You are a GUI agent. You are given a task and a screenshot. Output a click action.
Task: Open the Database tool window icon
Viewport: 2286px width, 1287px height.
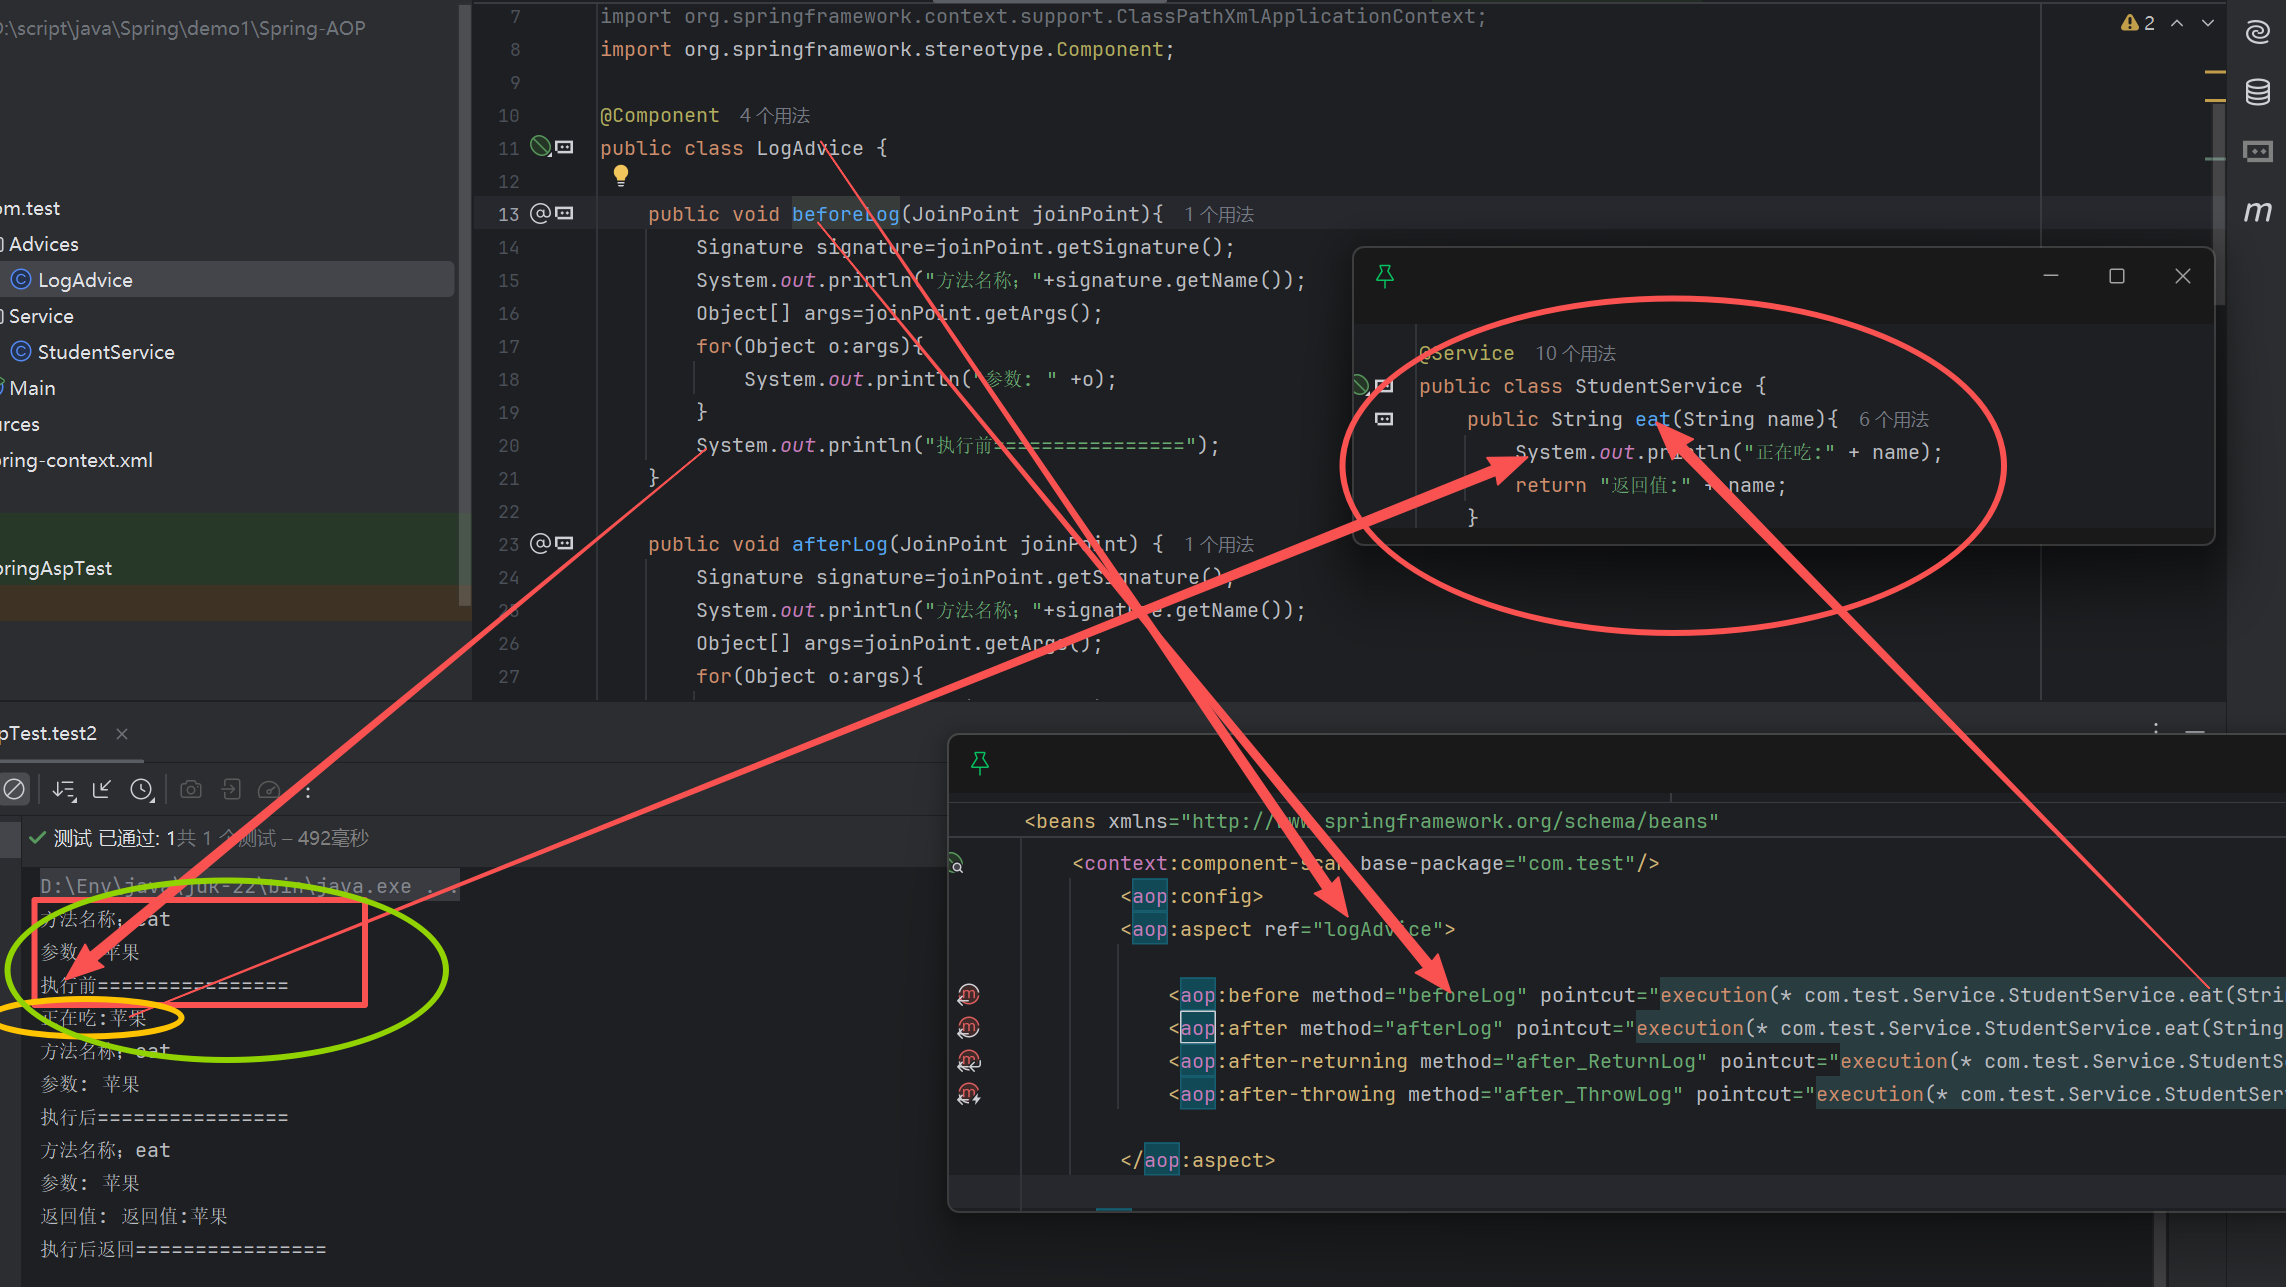click(x=2257, y=92)
